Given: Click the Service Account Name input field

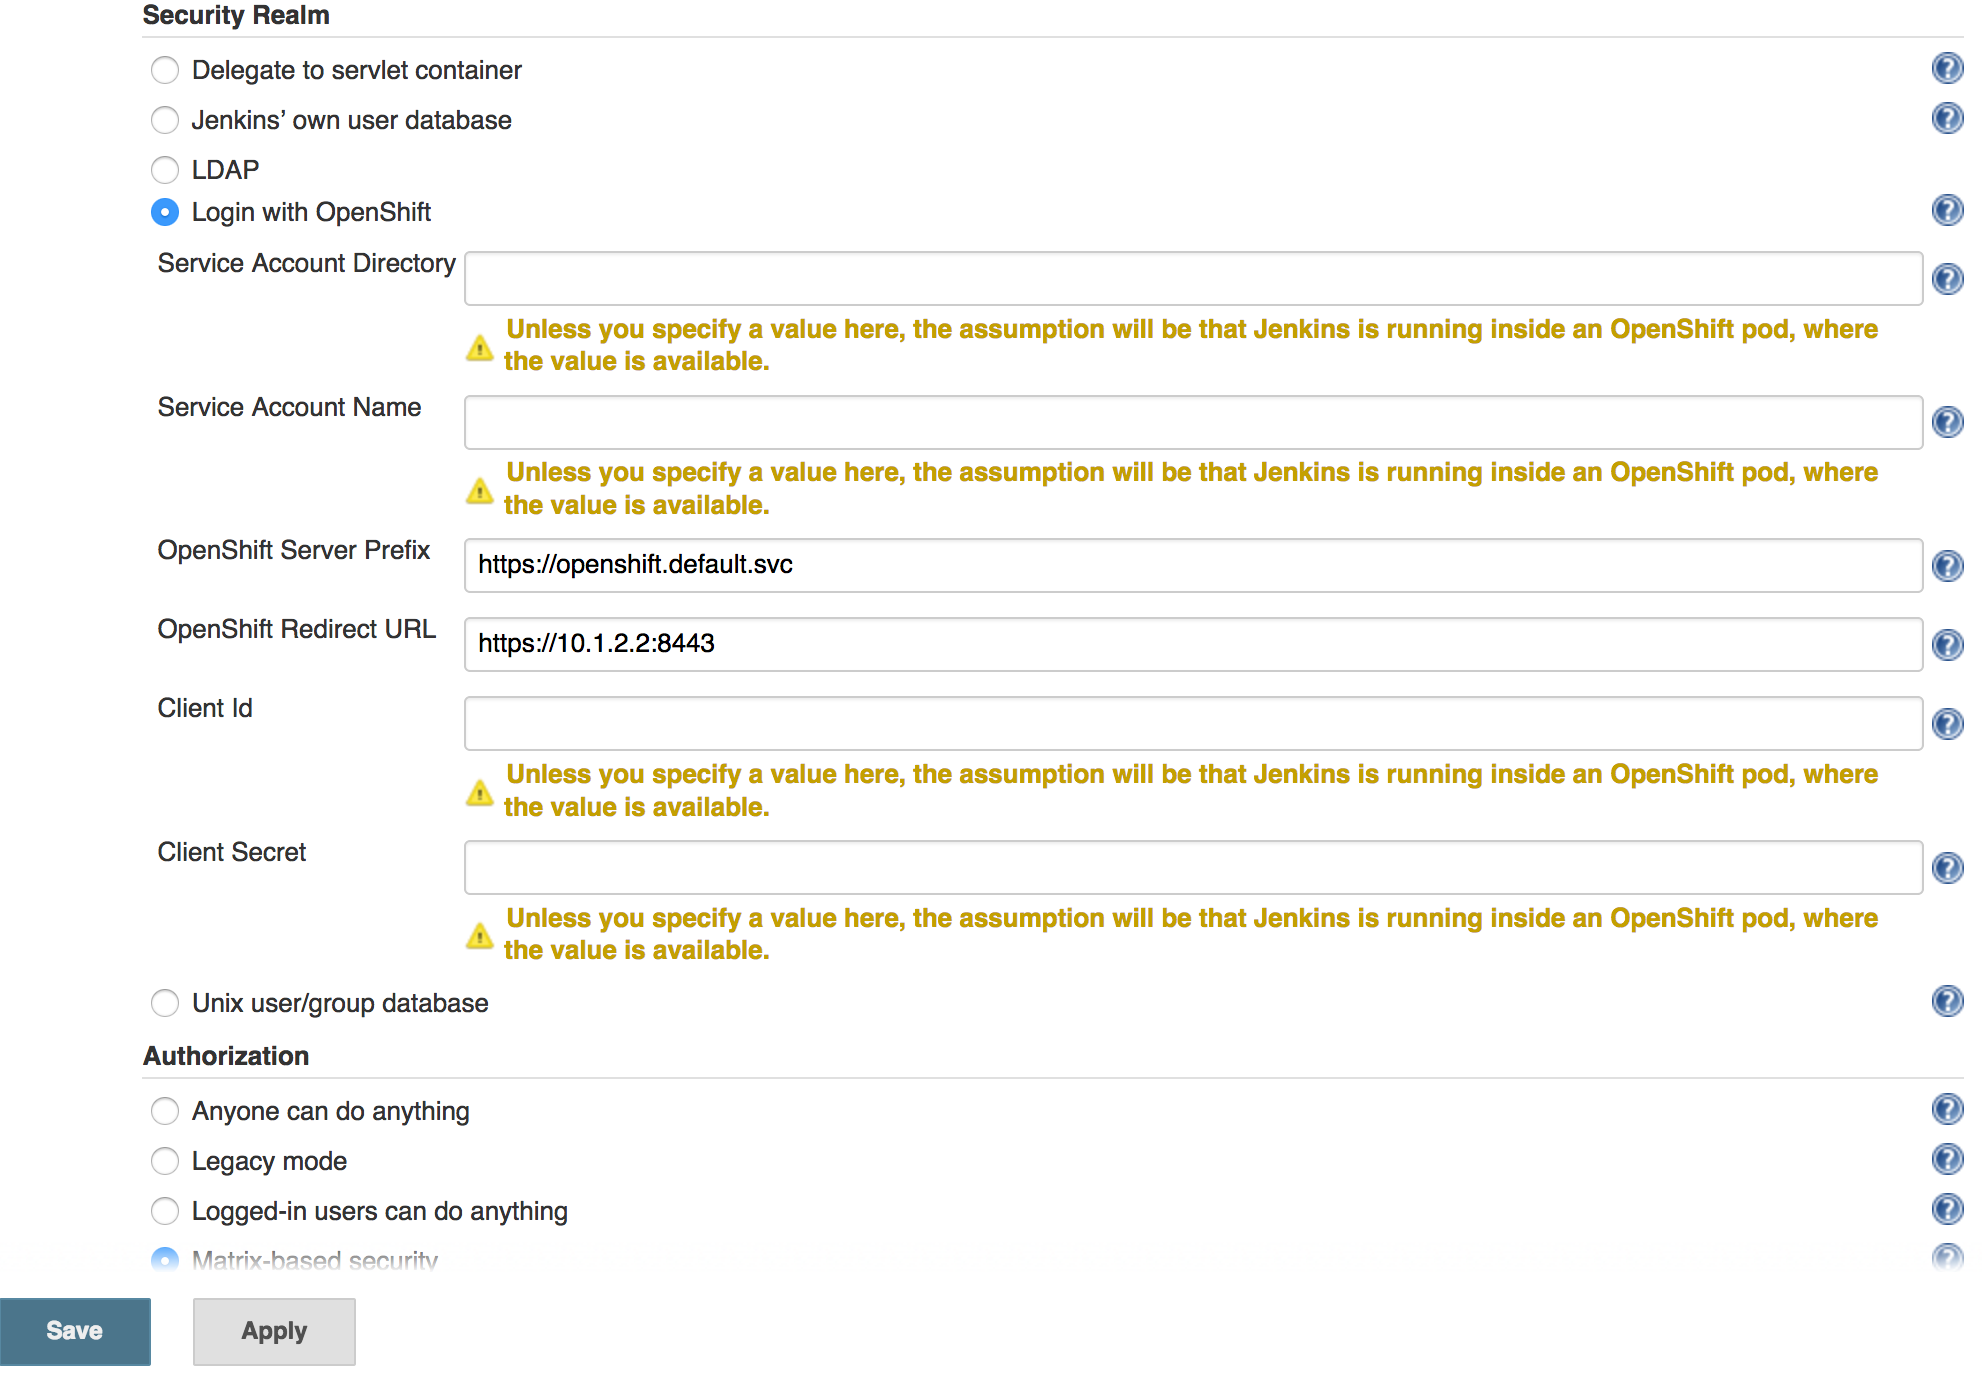Looking at the screenshot, I should 1190,422.
